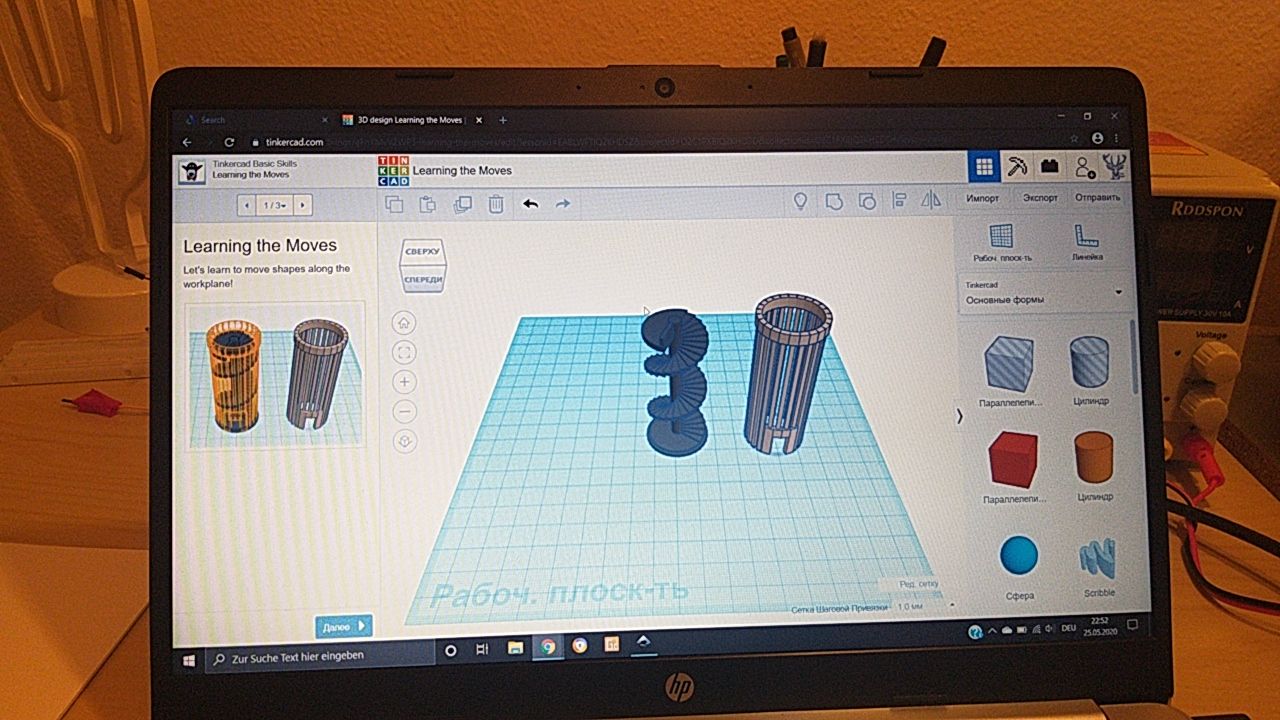
Task: Collapse shapes panel with the chevron arrow
Action: [x=959, y=417]
